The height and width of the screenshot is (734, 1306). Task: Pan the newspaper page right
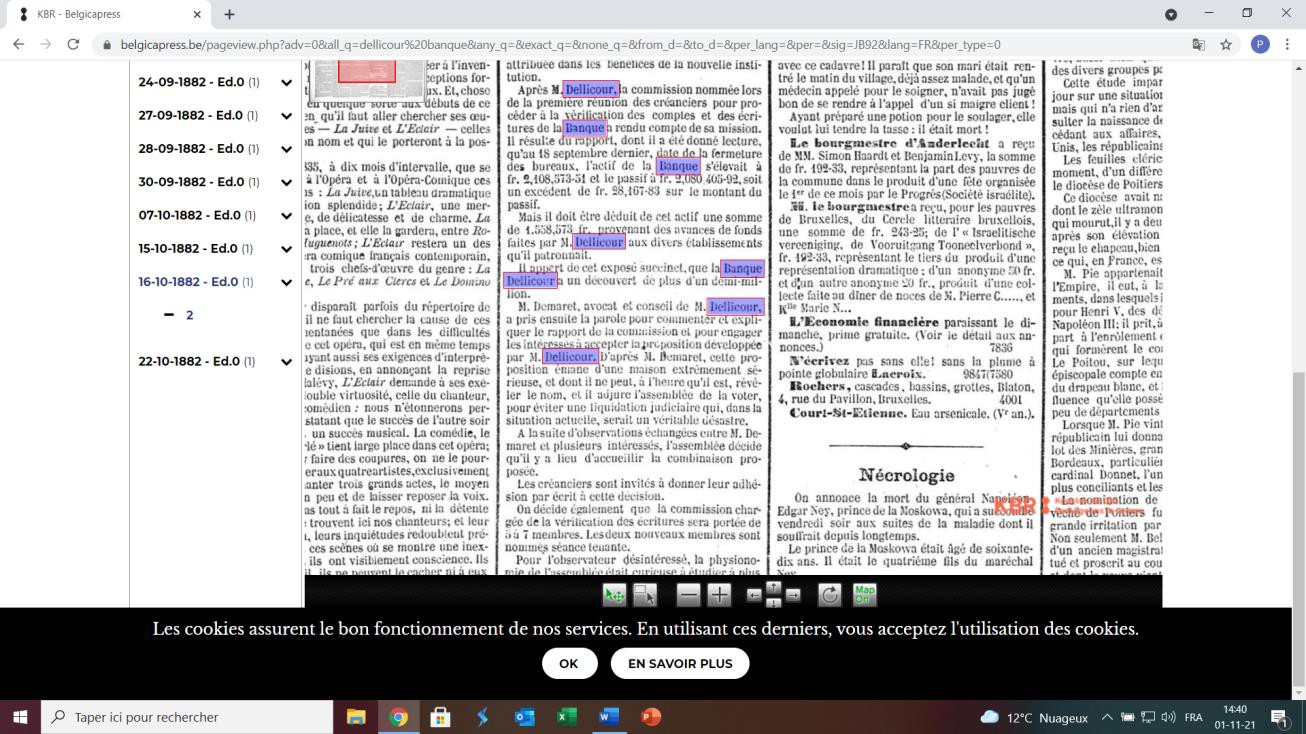pos(793,595)
